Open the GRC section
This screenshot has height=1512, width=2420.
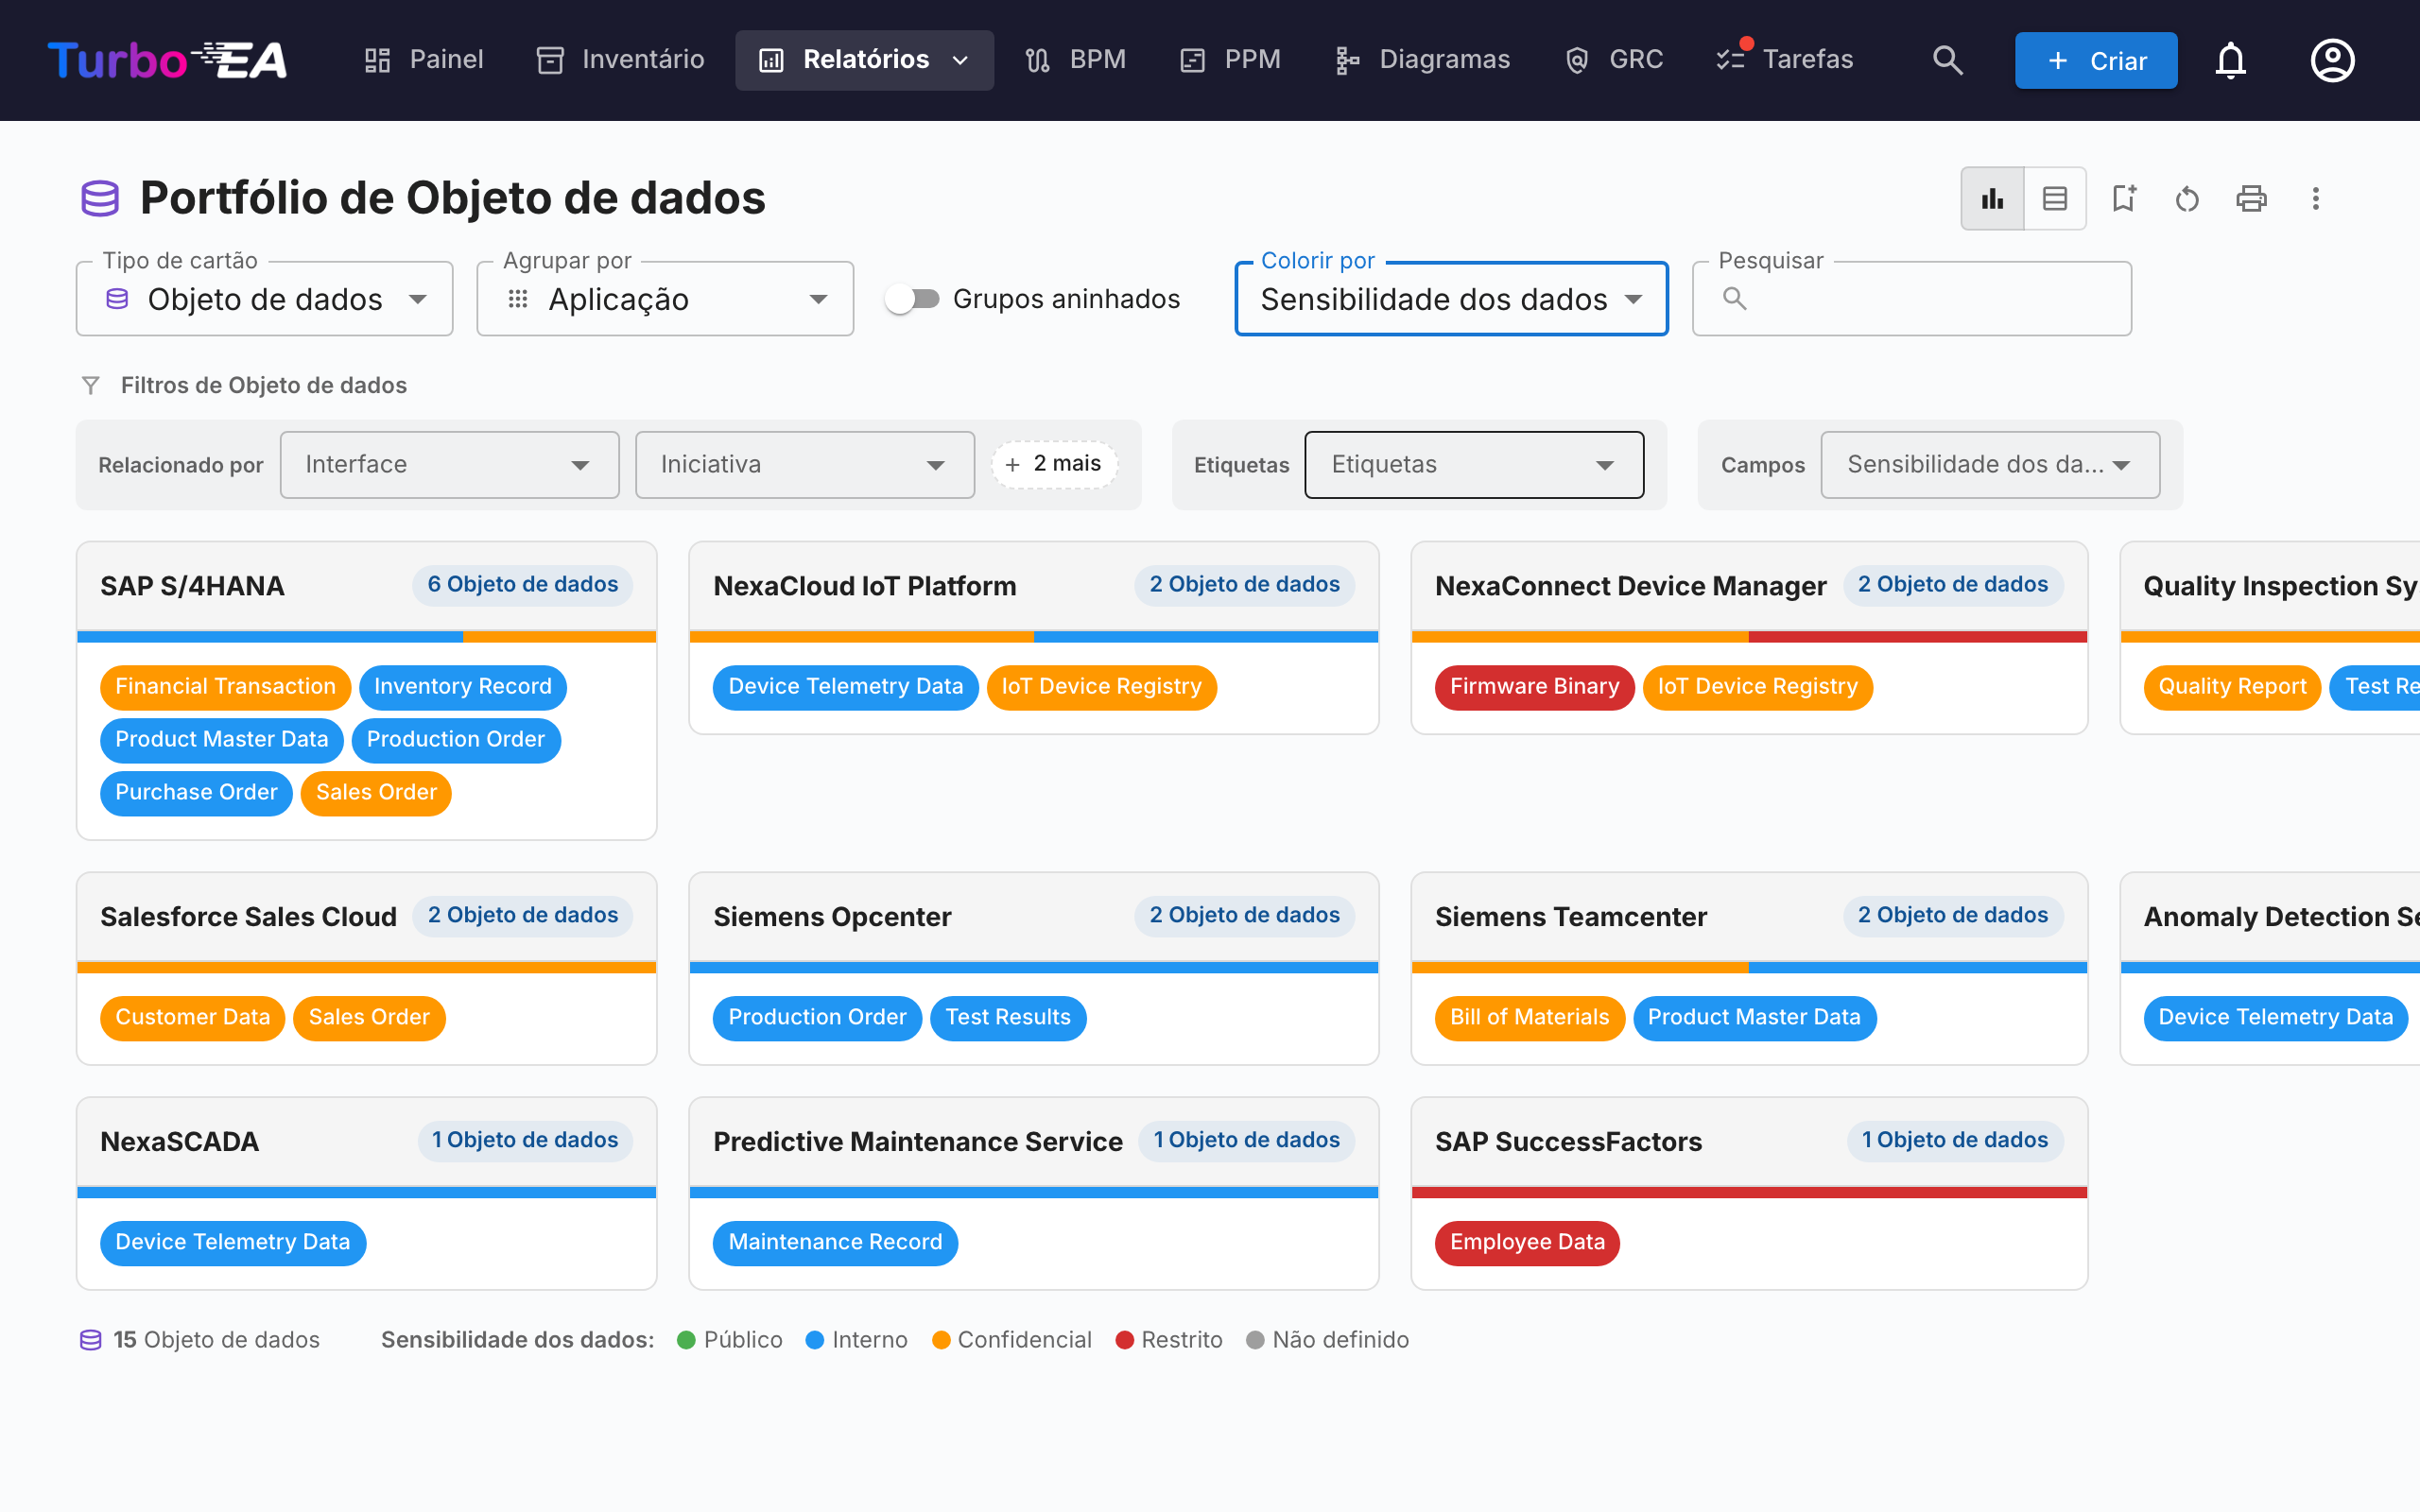tap(1614, 60)
